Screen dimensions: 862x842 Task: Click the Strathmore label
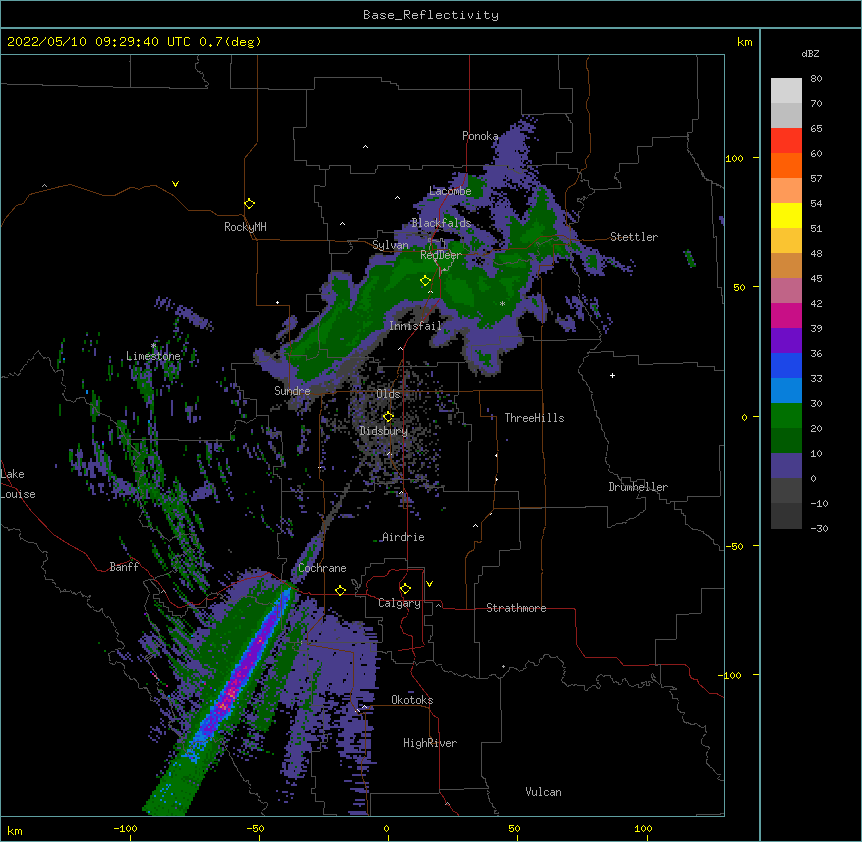[x=516, y=608]
